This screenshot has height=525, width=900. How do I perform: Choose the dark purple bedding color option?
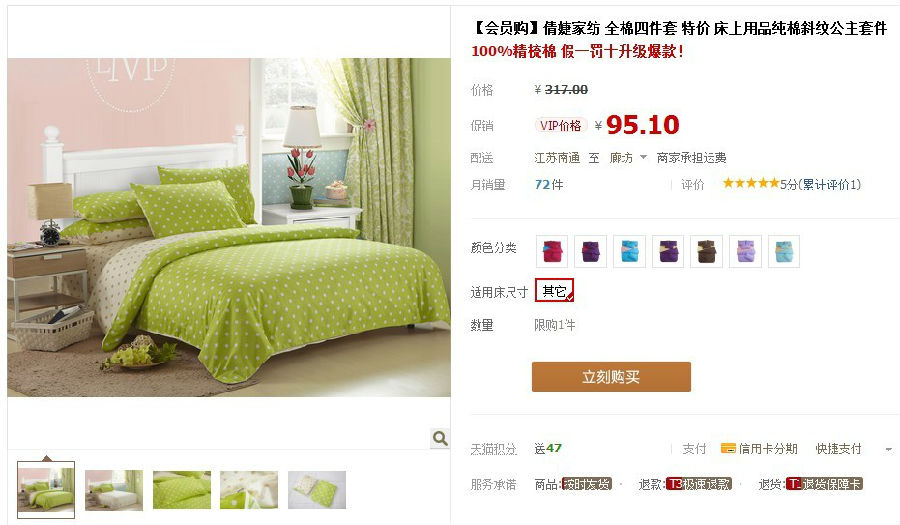tap(591, 251)
